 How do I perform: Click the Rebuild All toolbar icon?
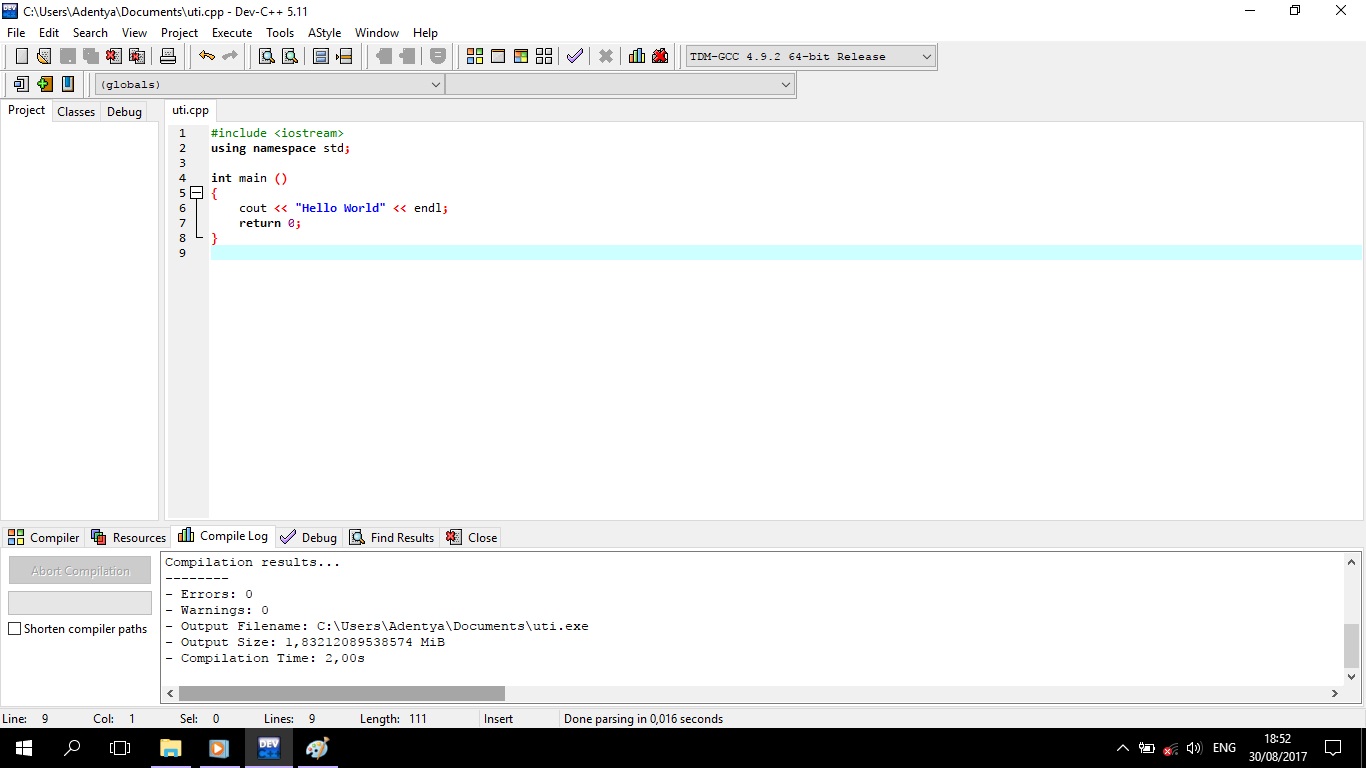click(544, 56)
